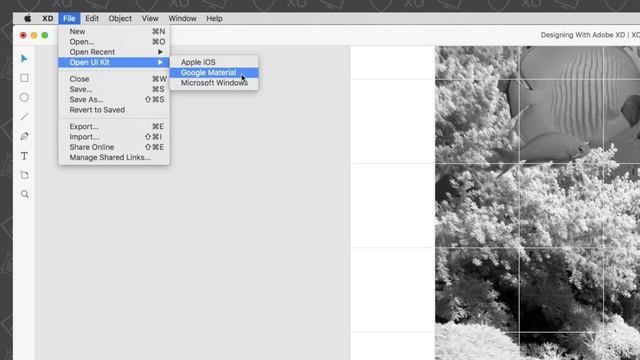Expand the Open Recent submenu

coord(114,52)
